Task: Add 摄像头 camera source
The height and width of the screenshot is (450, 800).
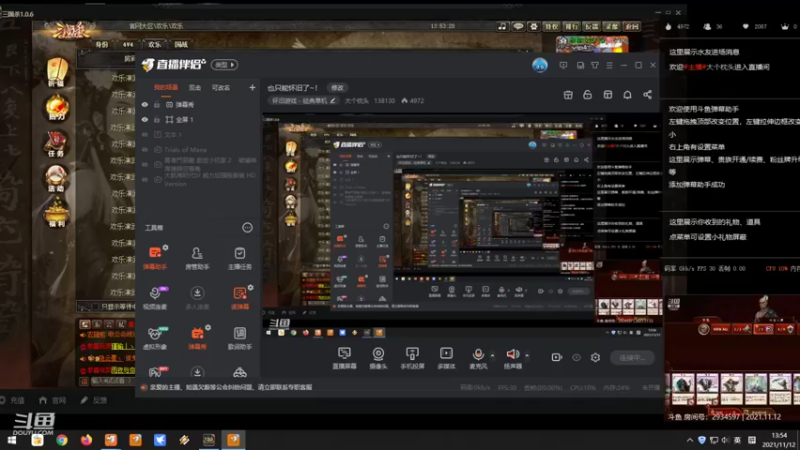Action: (x=378, y=358)
